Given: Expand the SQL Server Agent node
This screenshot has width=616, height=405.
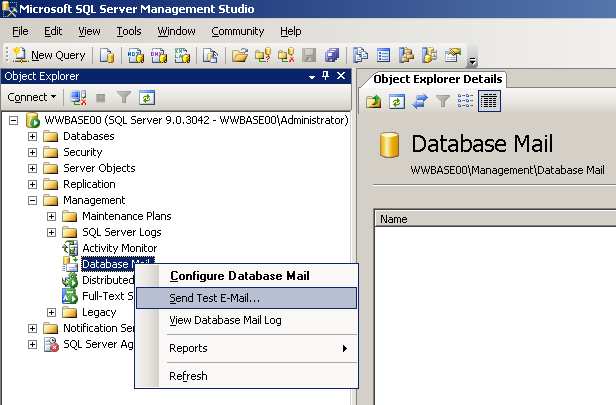Looking at the screenshot, I should [x=32, y=345].
